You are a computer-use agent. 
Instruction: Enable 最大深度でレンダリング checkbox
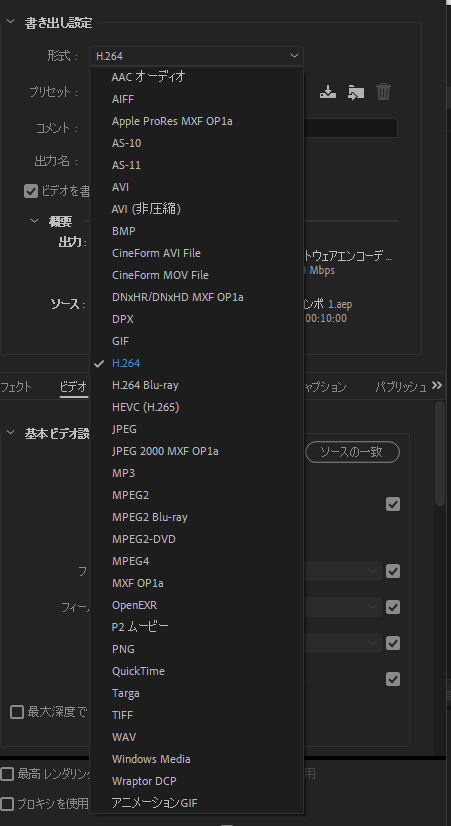(x=17, y=713)
